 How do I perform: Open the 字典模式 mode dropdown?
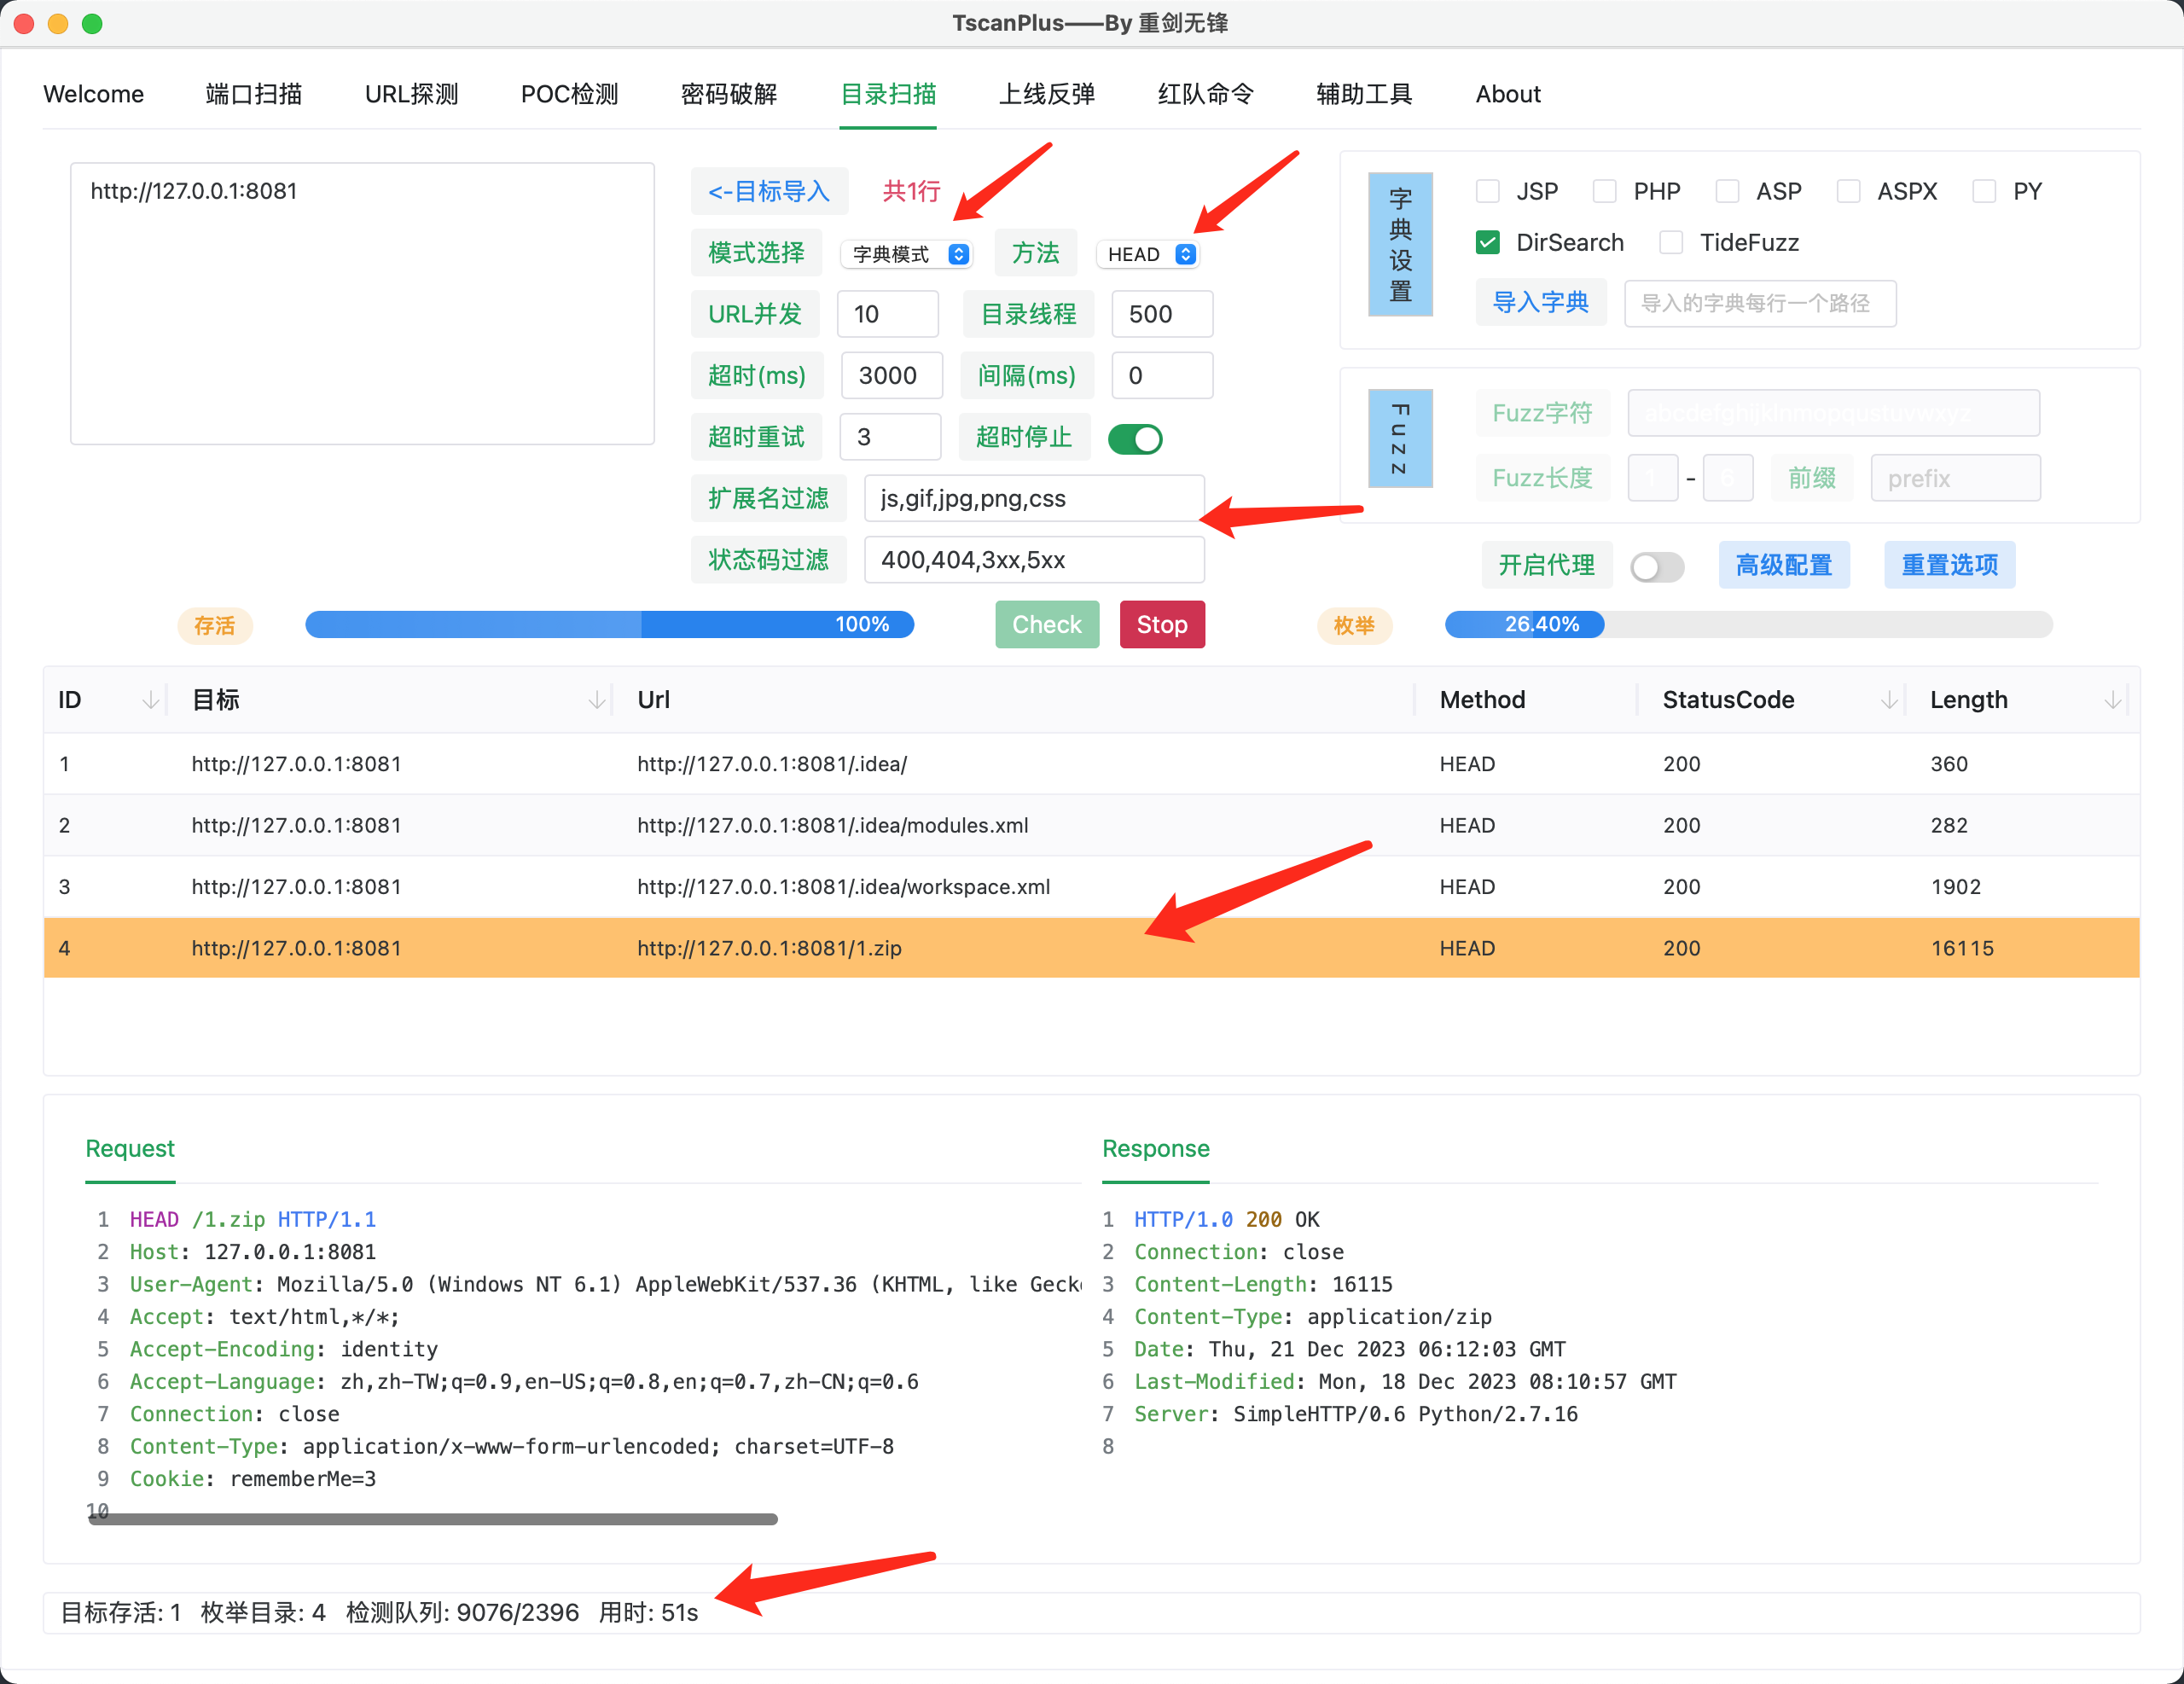908,254
